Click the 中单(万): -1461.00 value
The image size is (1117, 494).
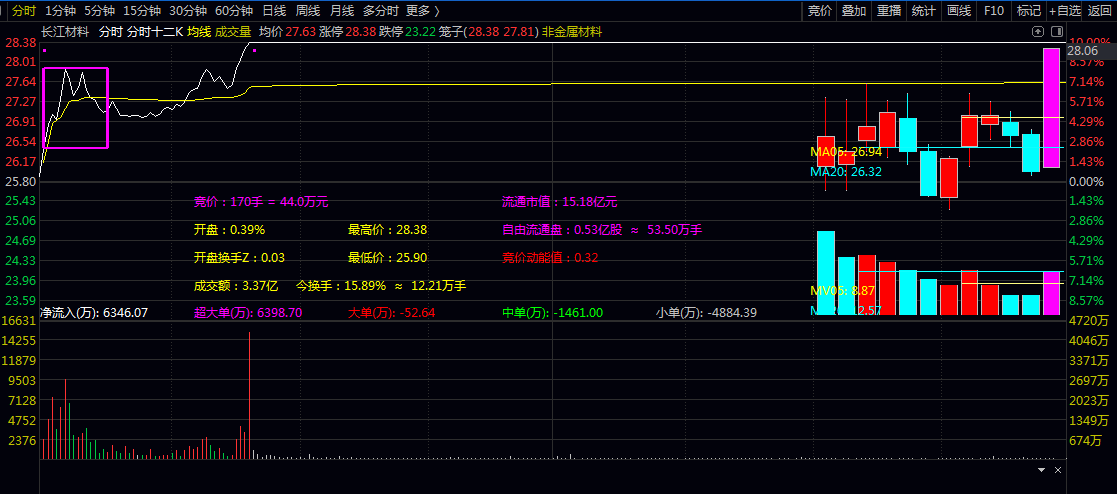[x=553, y=312]
